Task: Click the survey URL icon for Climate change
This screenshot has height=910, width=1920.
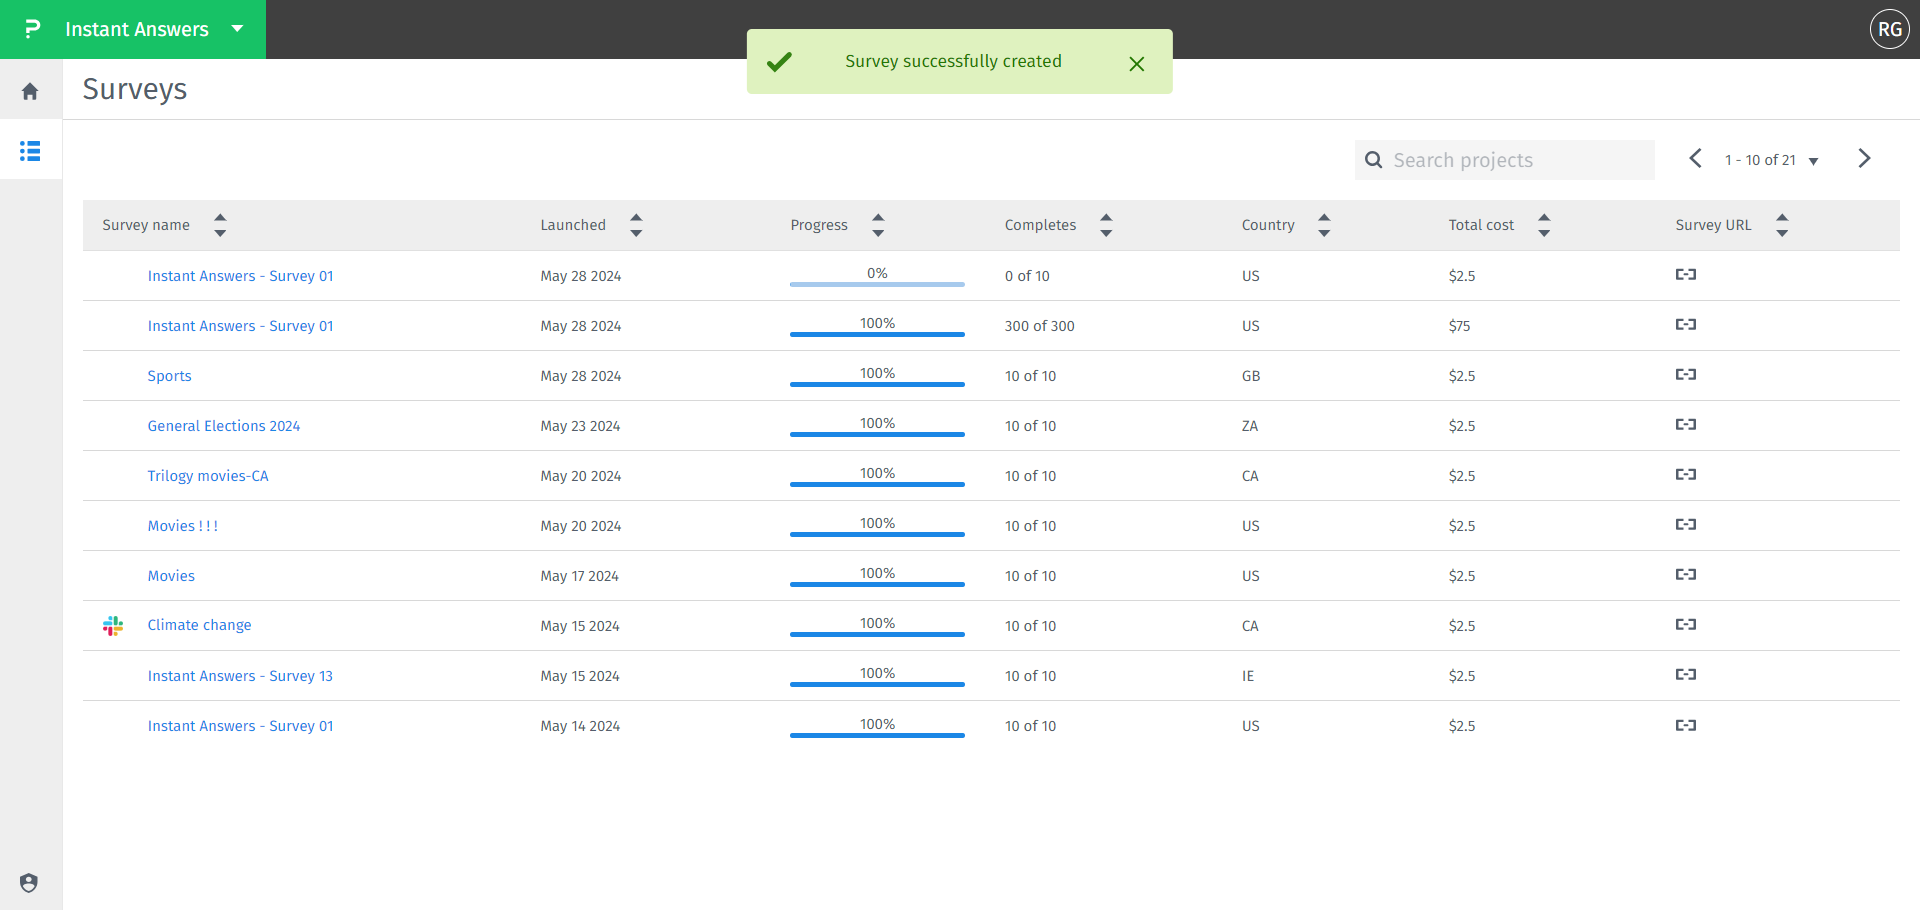Action: pos(1685,625)
